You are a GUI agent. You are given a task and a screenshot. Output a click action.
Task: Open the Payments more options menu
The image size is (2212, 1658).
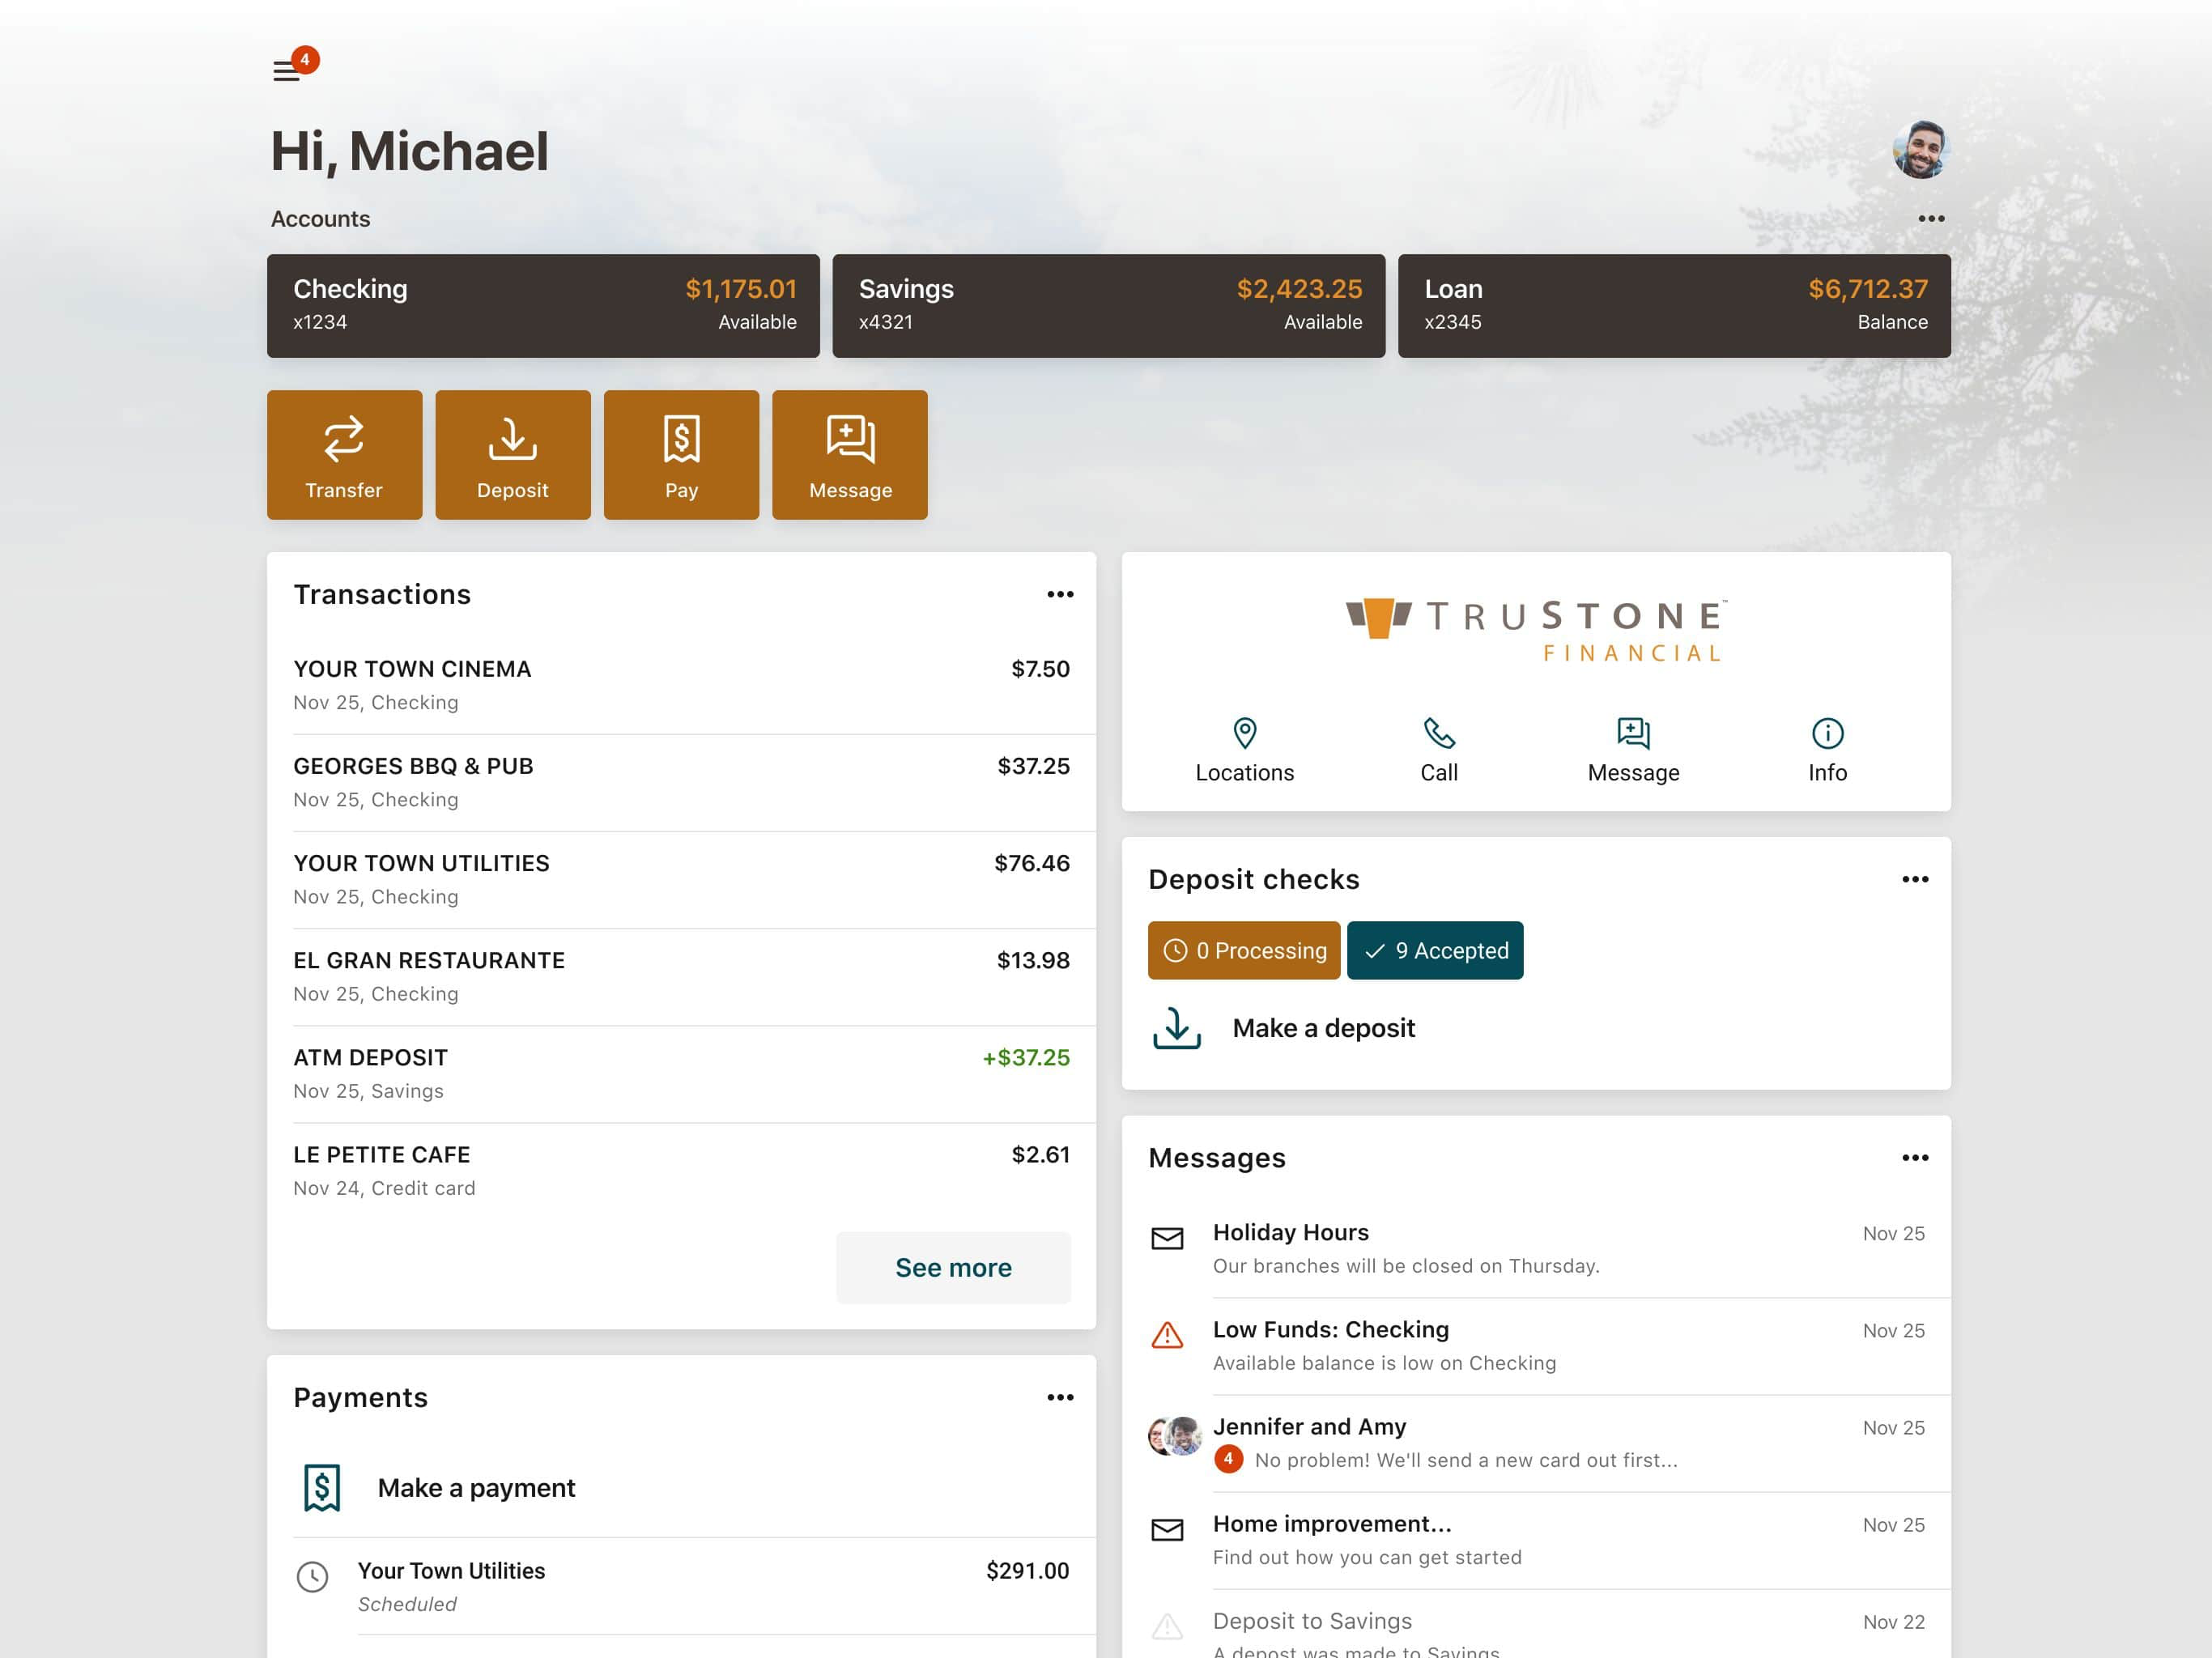(1060, 1397)
